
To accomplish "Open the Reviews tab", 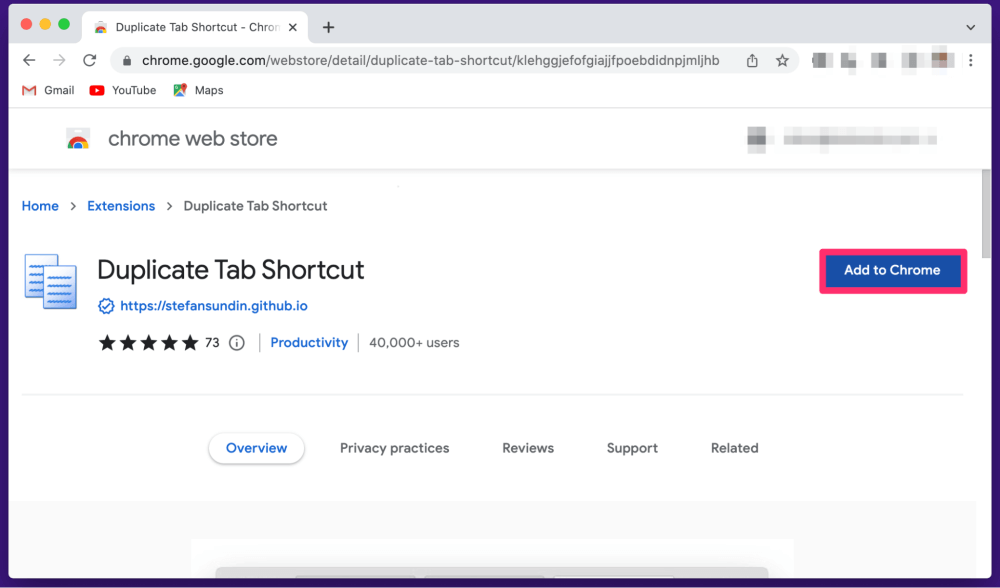I will click(x=528, y=448).
